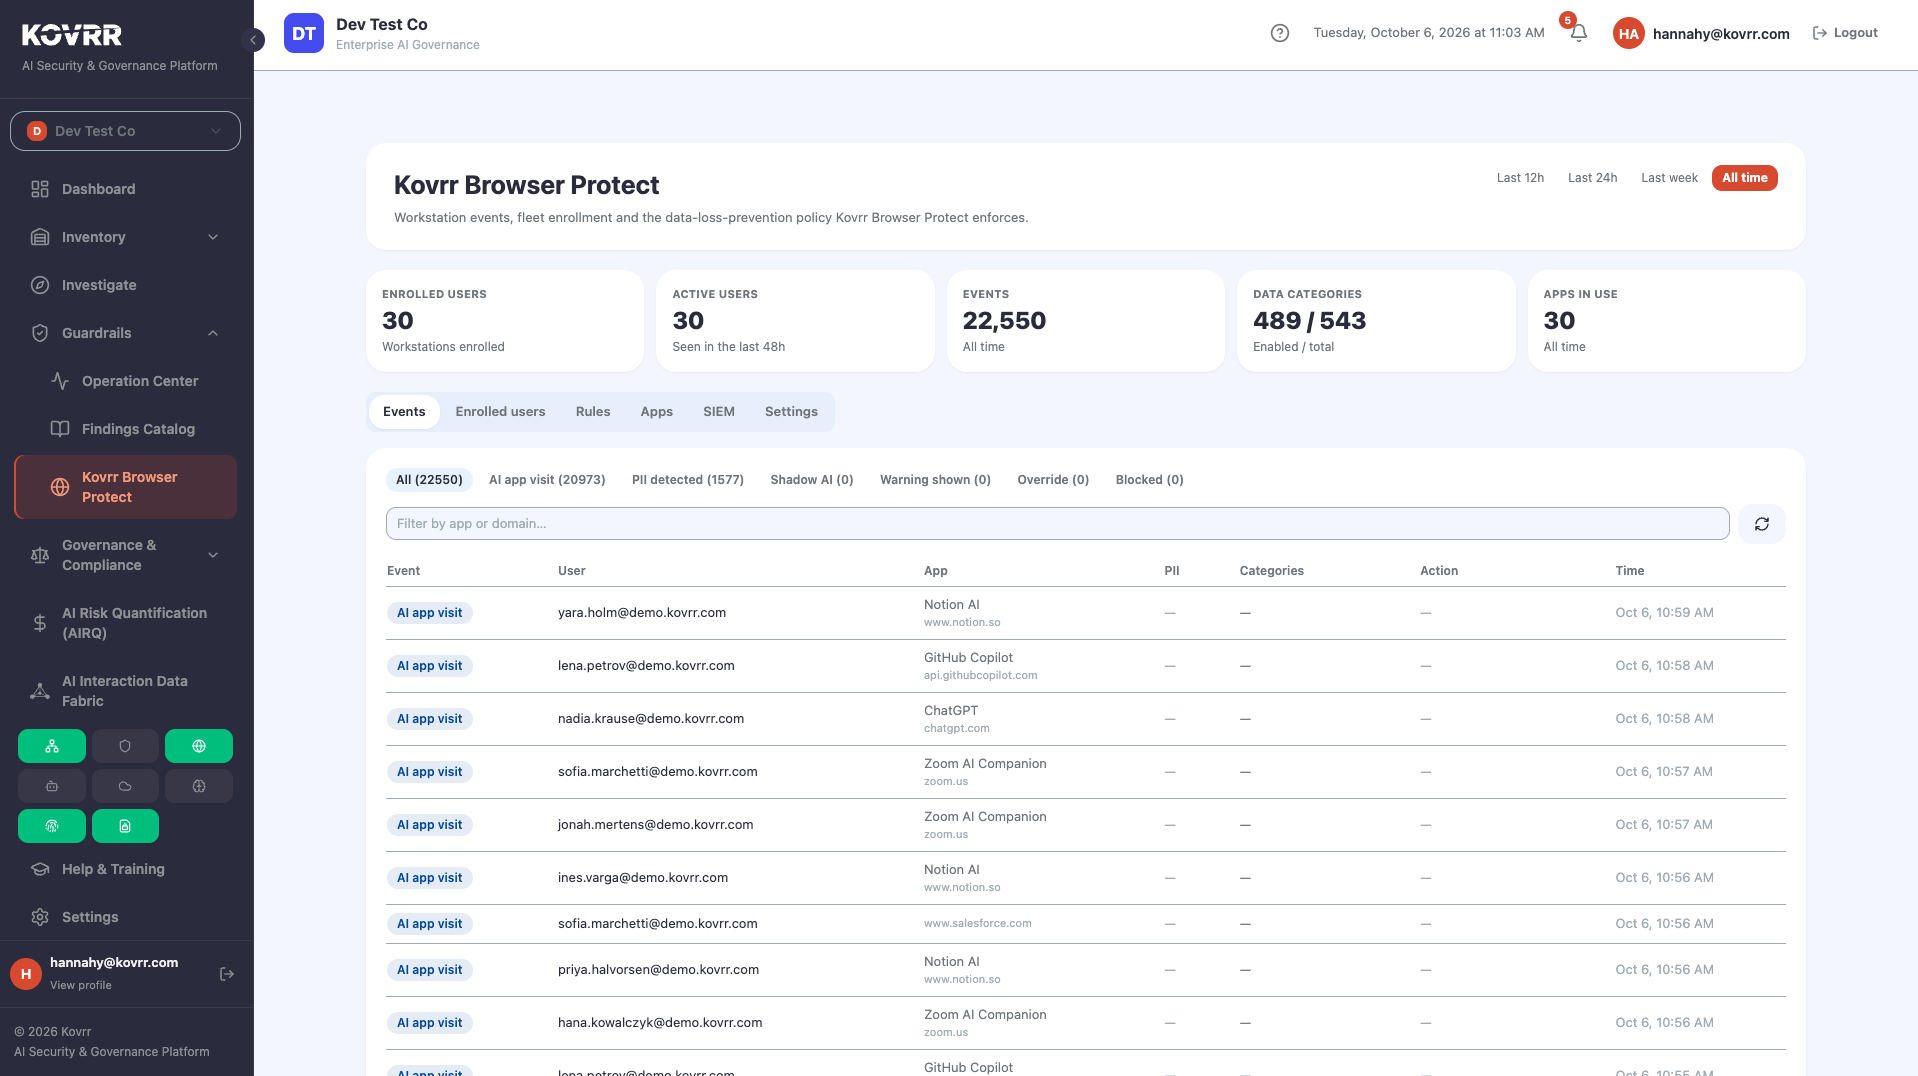Open Investigate page
Screen dimensions: 1918x1076
point(126,285)
